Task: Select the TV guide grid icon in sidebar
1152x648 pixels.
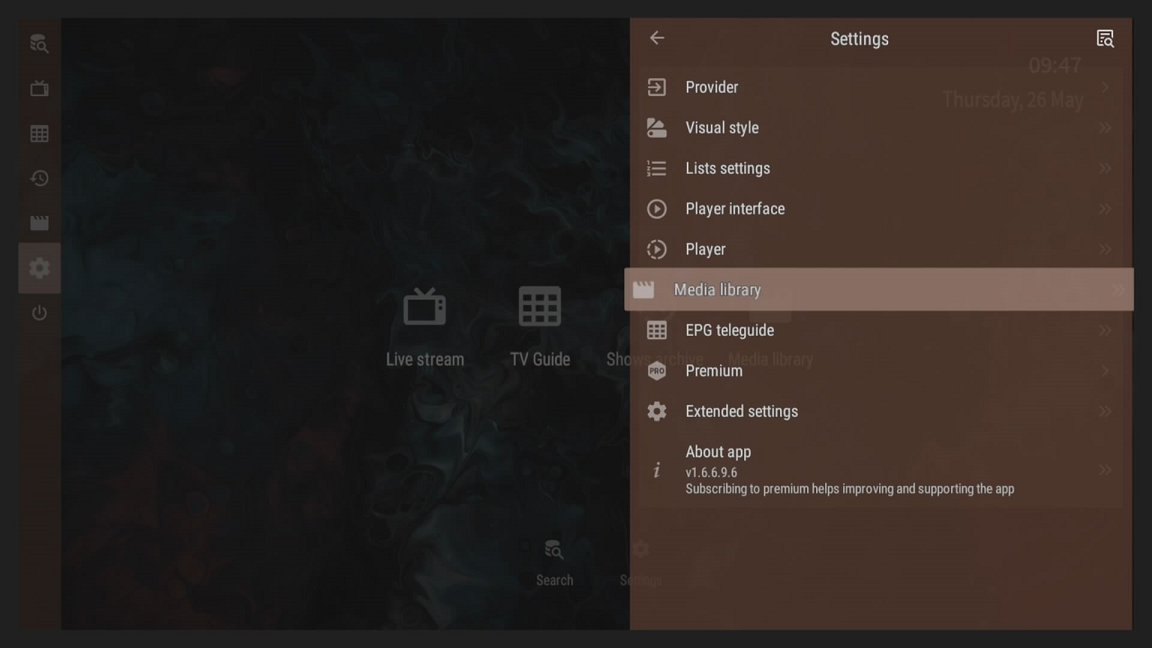Action: (x=39, y=134)
